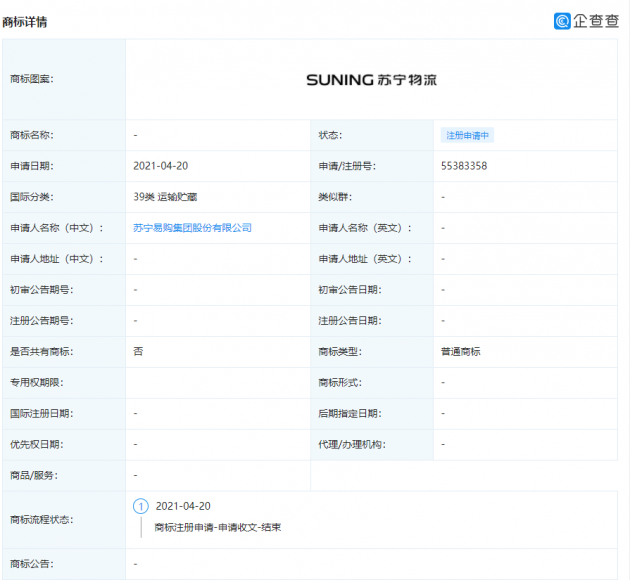Open 苏宁易购集团股份有限公司 applicant link
The width and height of the screenshot is (630, 580).
(x=192, y=228)
